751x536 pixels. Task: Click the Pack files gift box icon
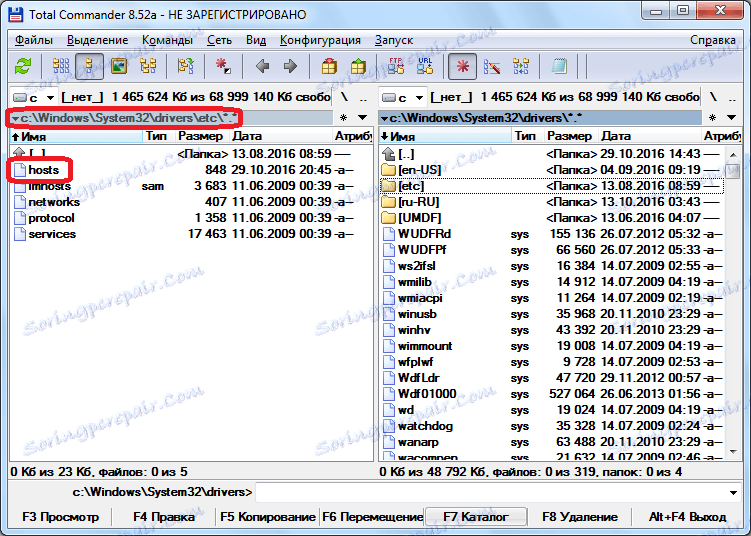[329, 66]
